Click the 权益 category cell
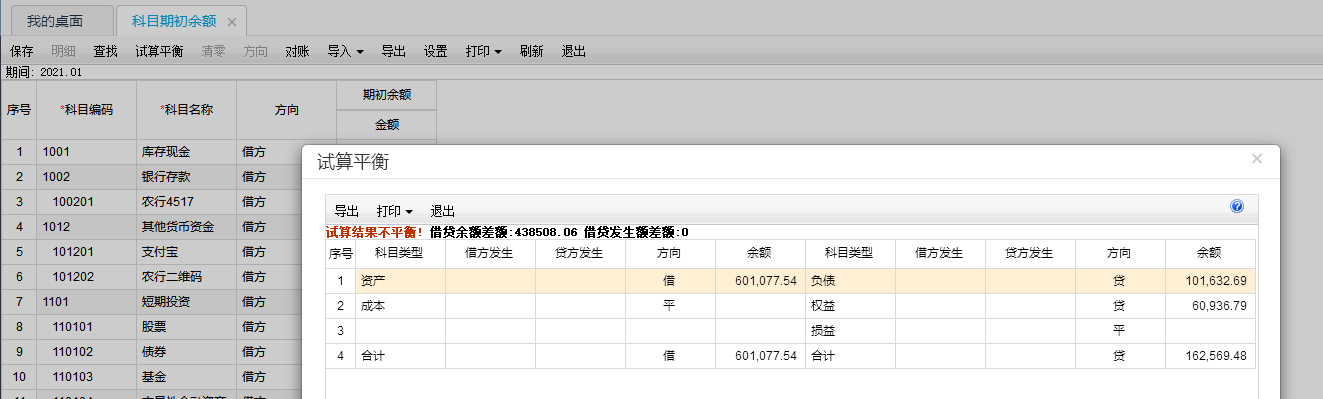Image resolution: width=1323 pixels, height=399 pixels. (x=850, y=305)
